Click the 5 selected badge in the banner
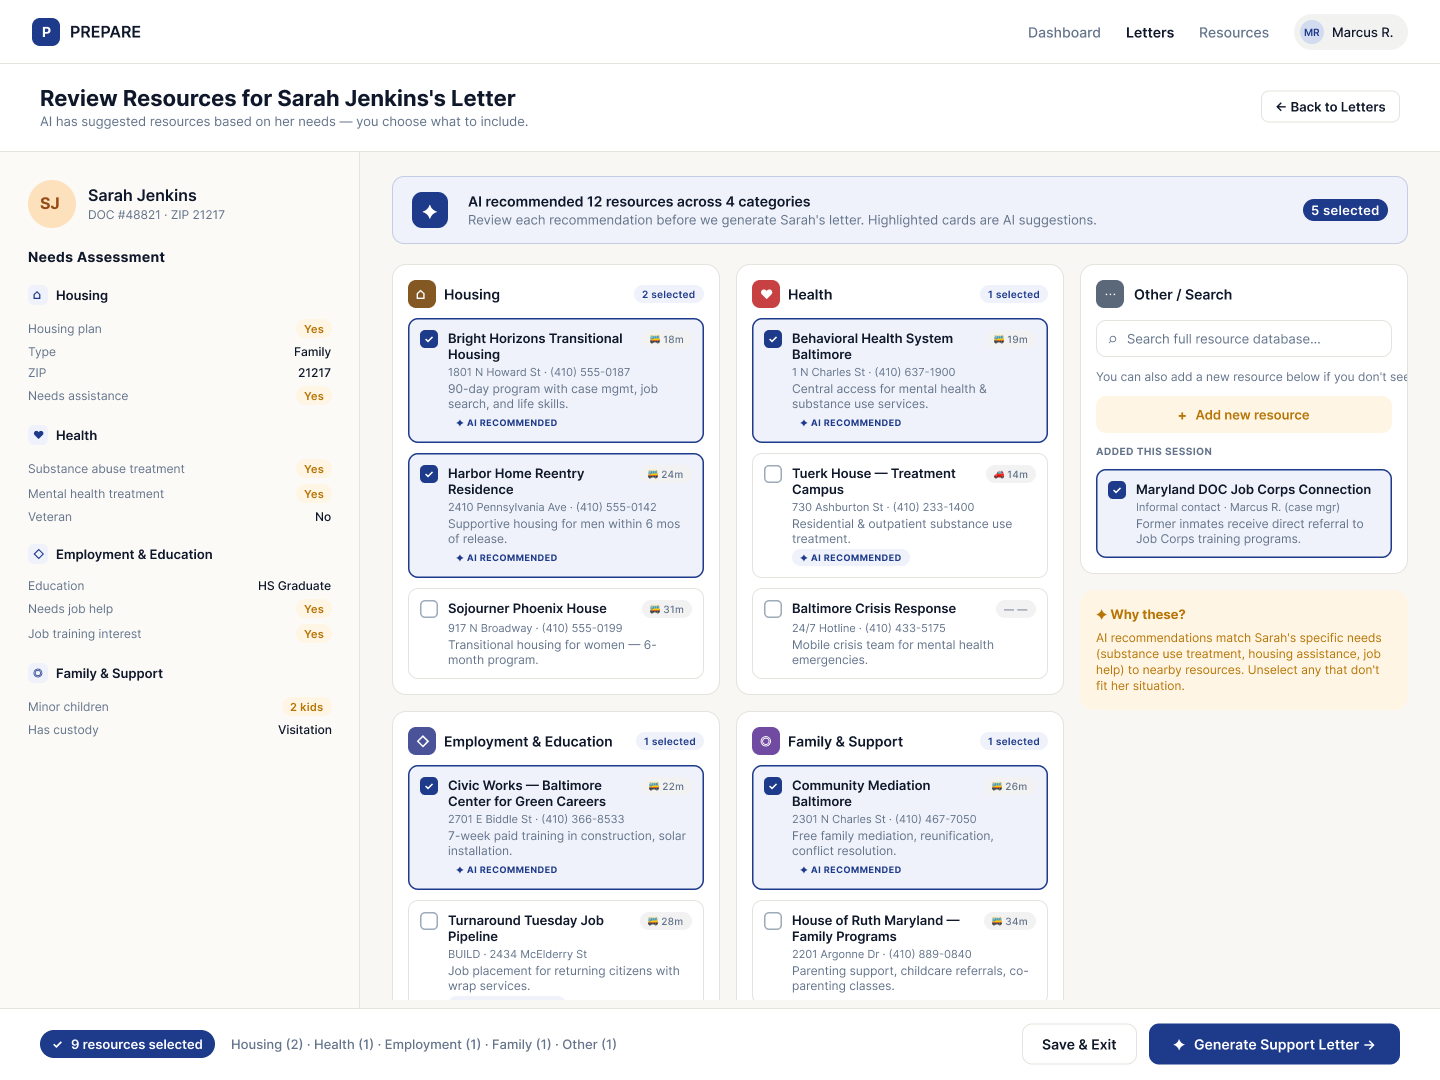 [1345, 210]
